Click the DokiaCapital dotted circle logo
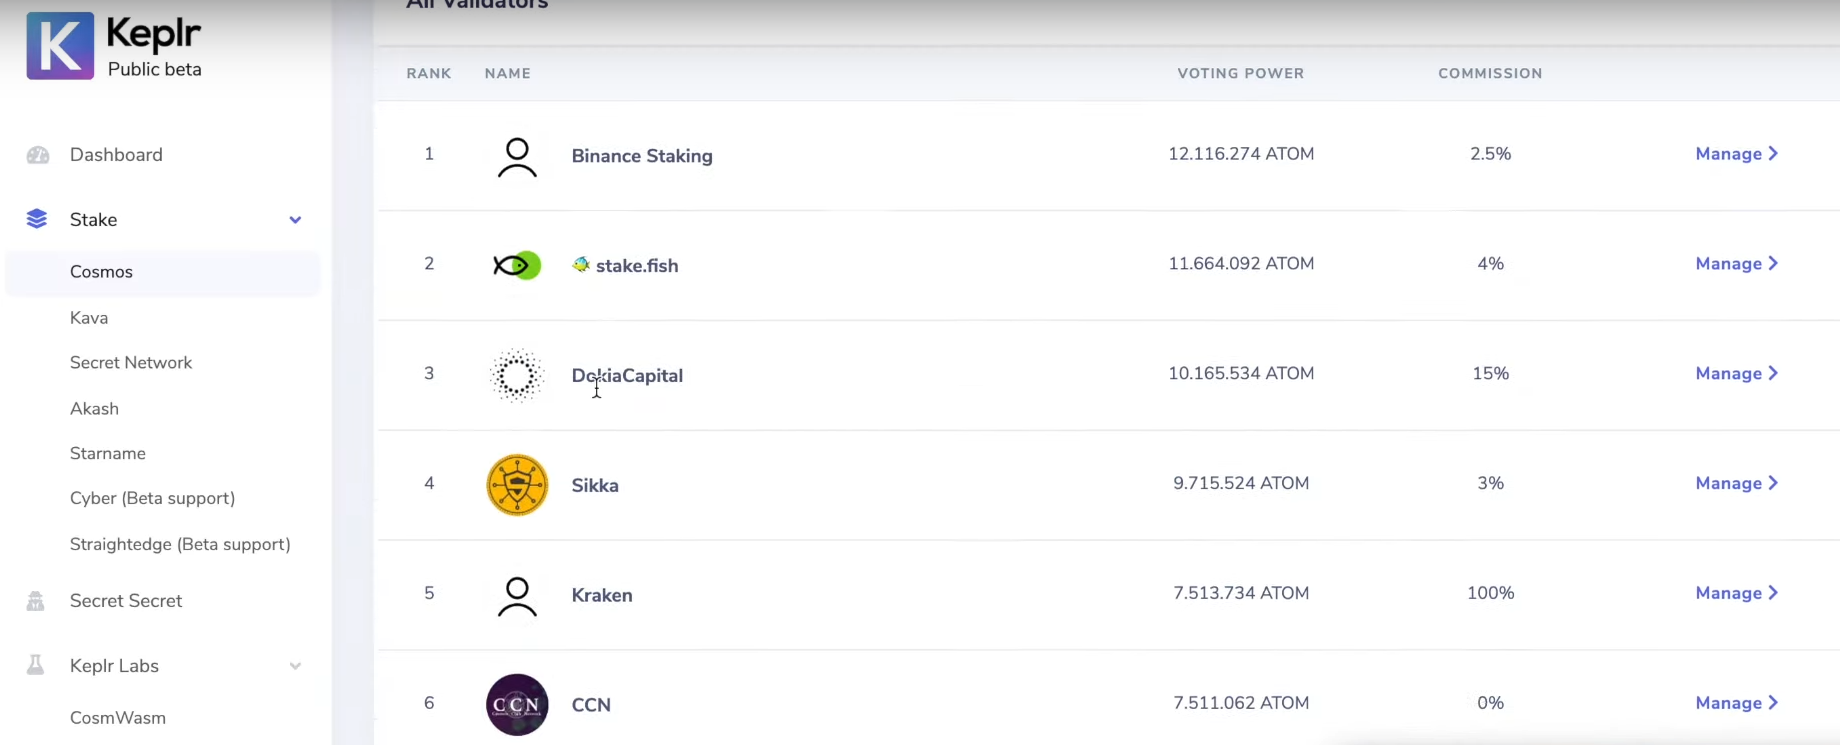Image resolution: width=1840 pixels, height=745 pixels. 517,375
